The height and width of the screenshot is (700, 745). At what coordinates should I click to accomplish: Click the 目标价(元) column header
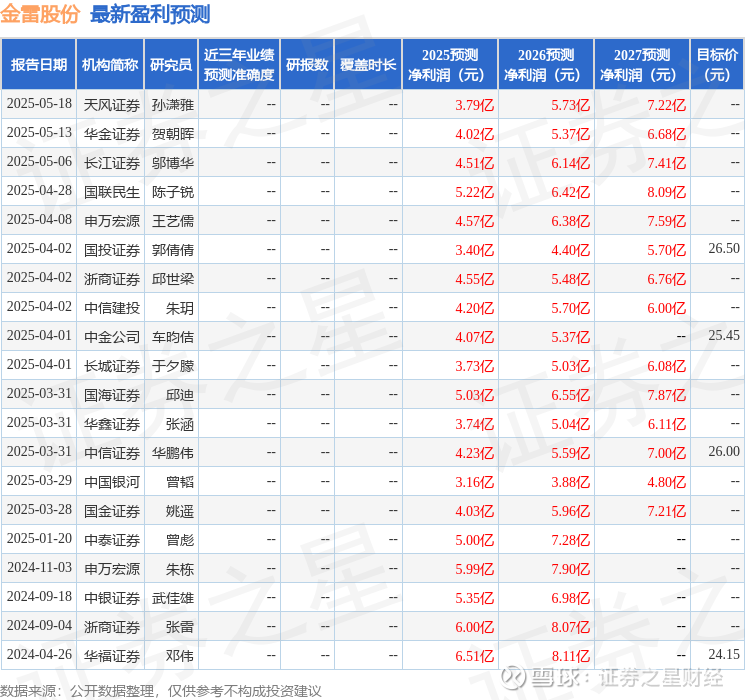coord(717,65)
